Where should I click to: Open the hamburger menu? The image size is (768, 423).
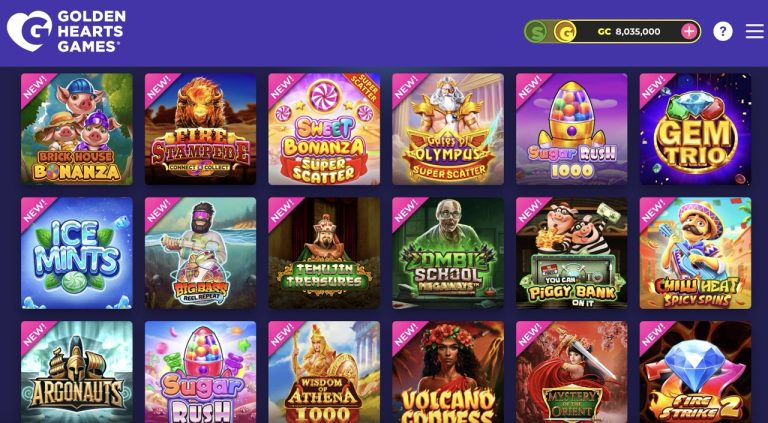[755, 31]
